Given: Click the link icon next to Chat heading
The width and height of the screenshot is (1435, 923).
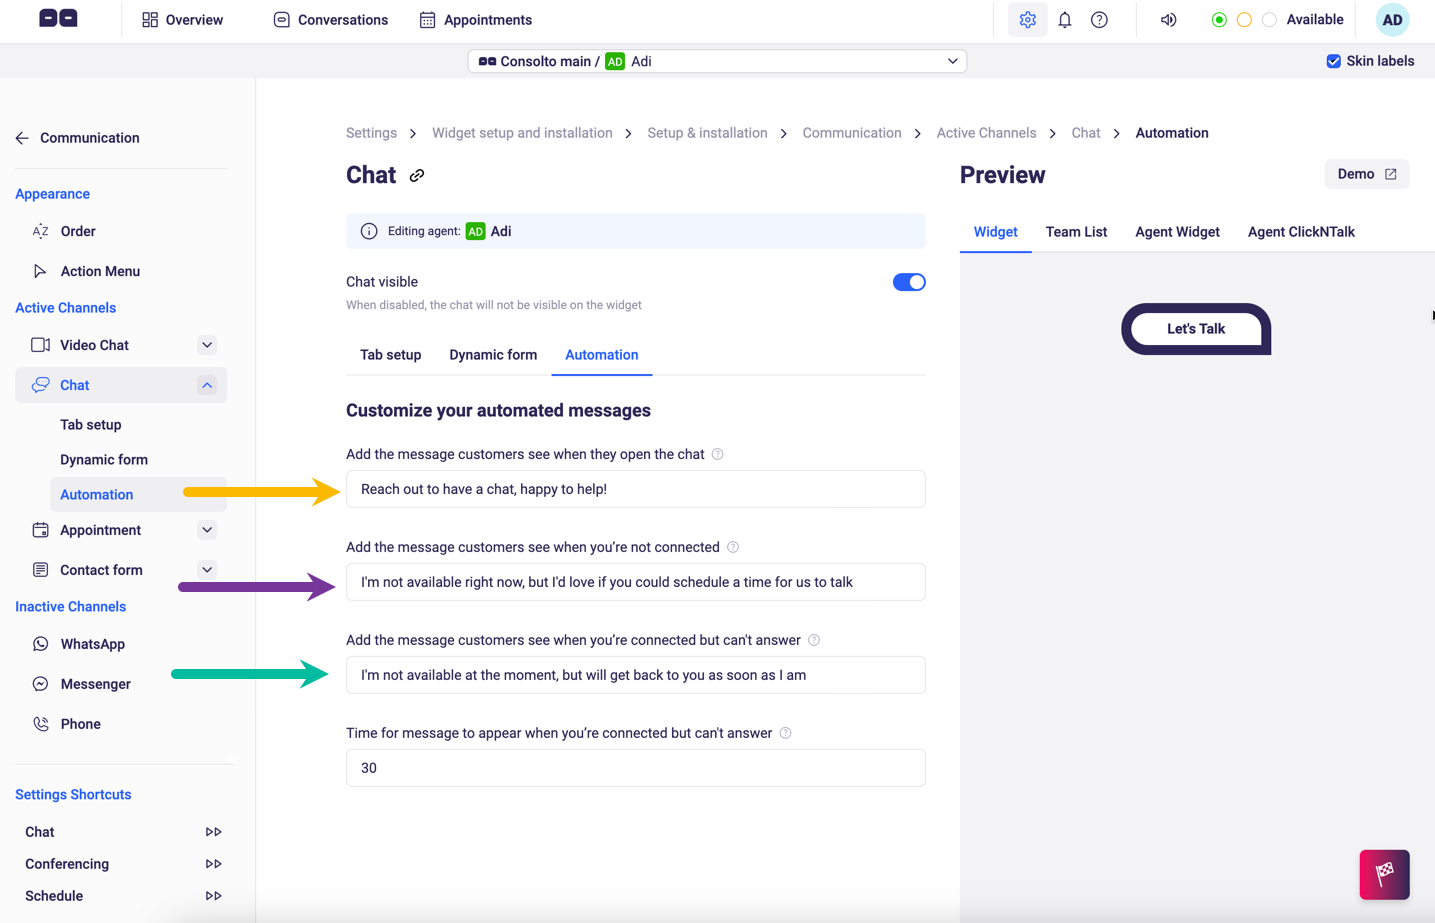Looking at the screenshot, I should (x=417, y=174).
